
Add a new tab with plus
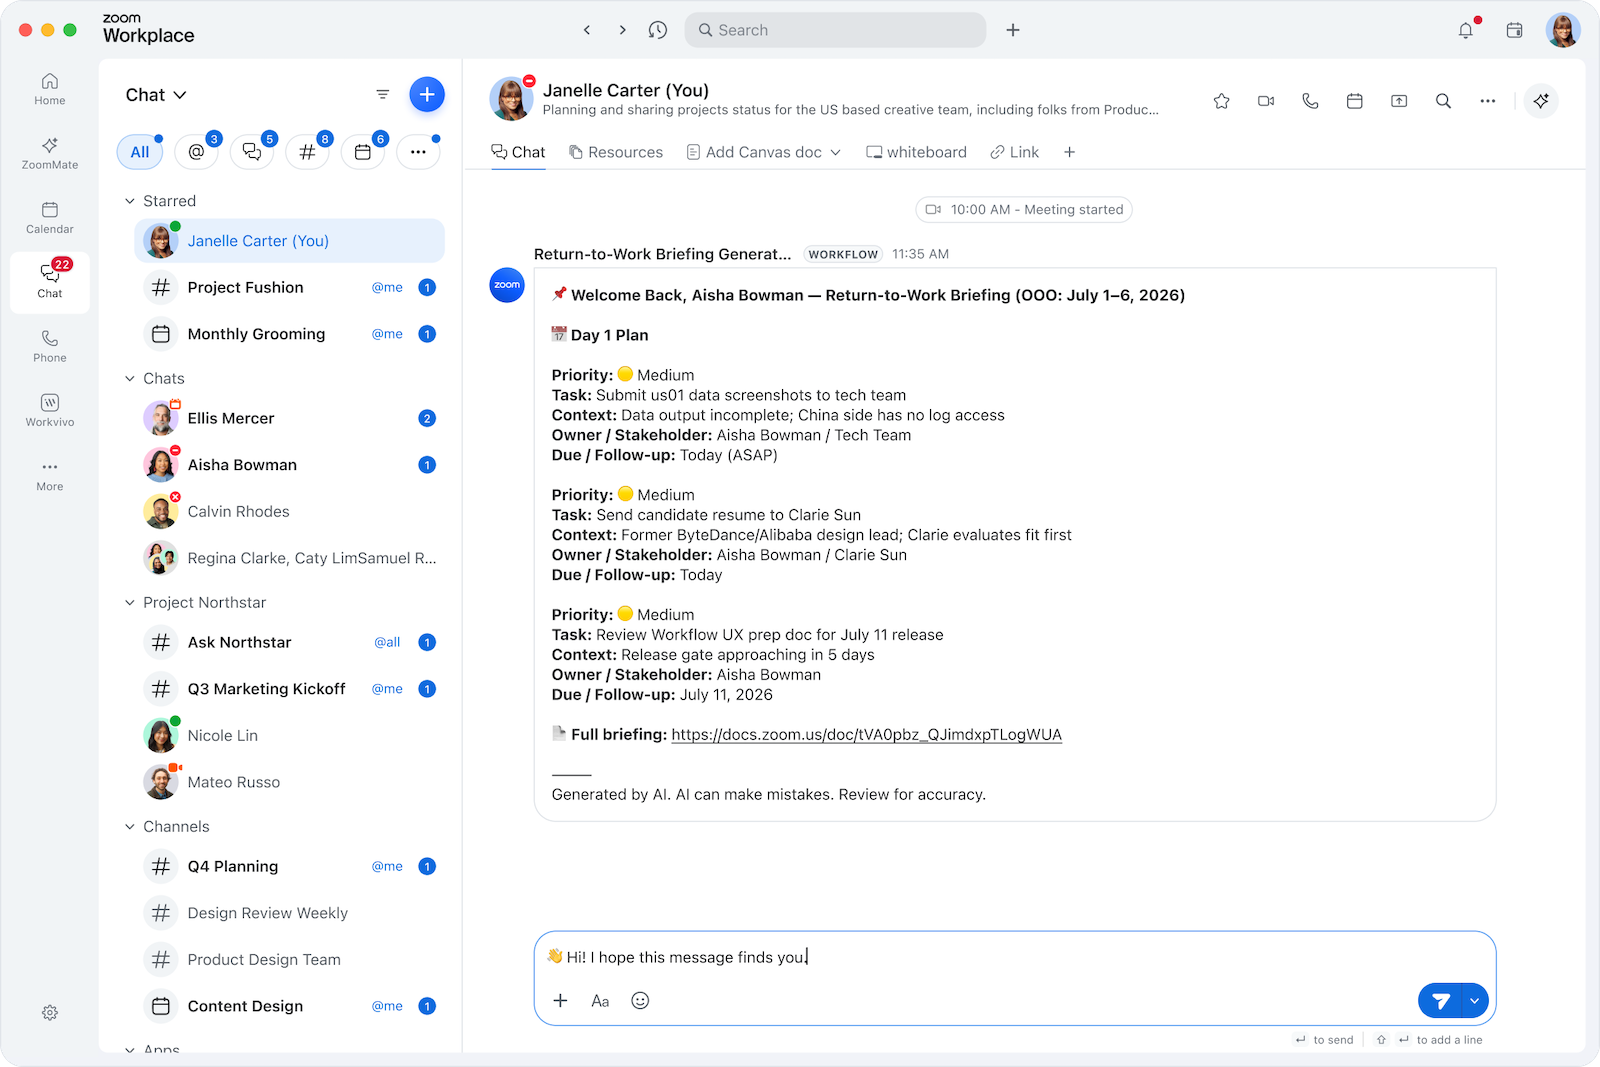(x=1070, y=152)
